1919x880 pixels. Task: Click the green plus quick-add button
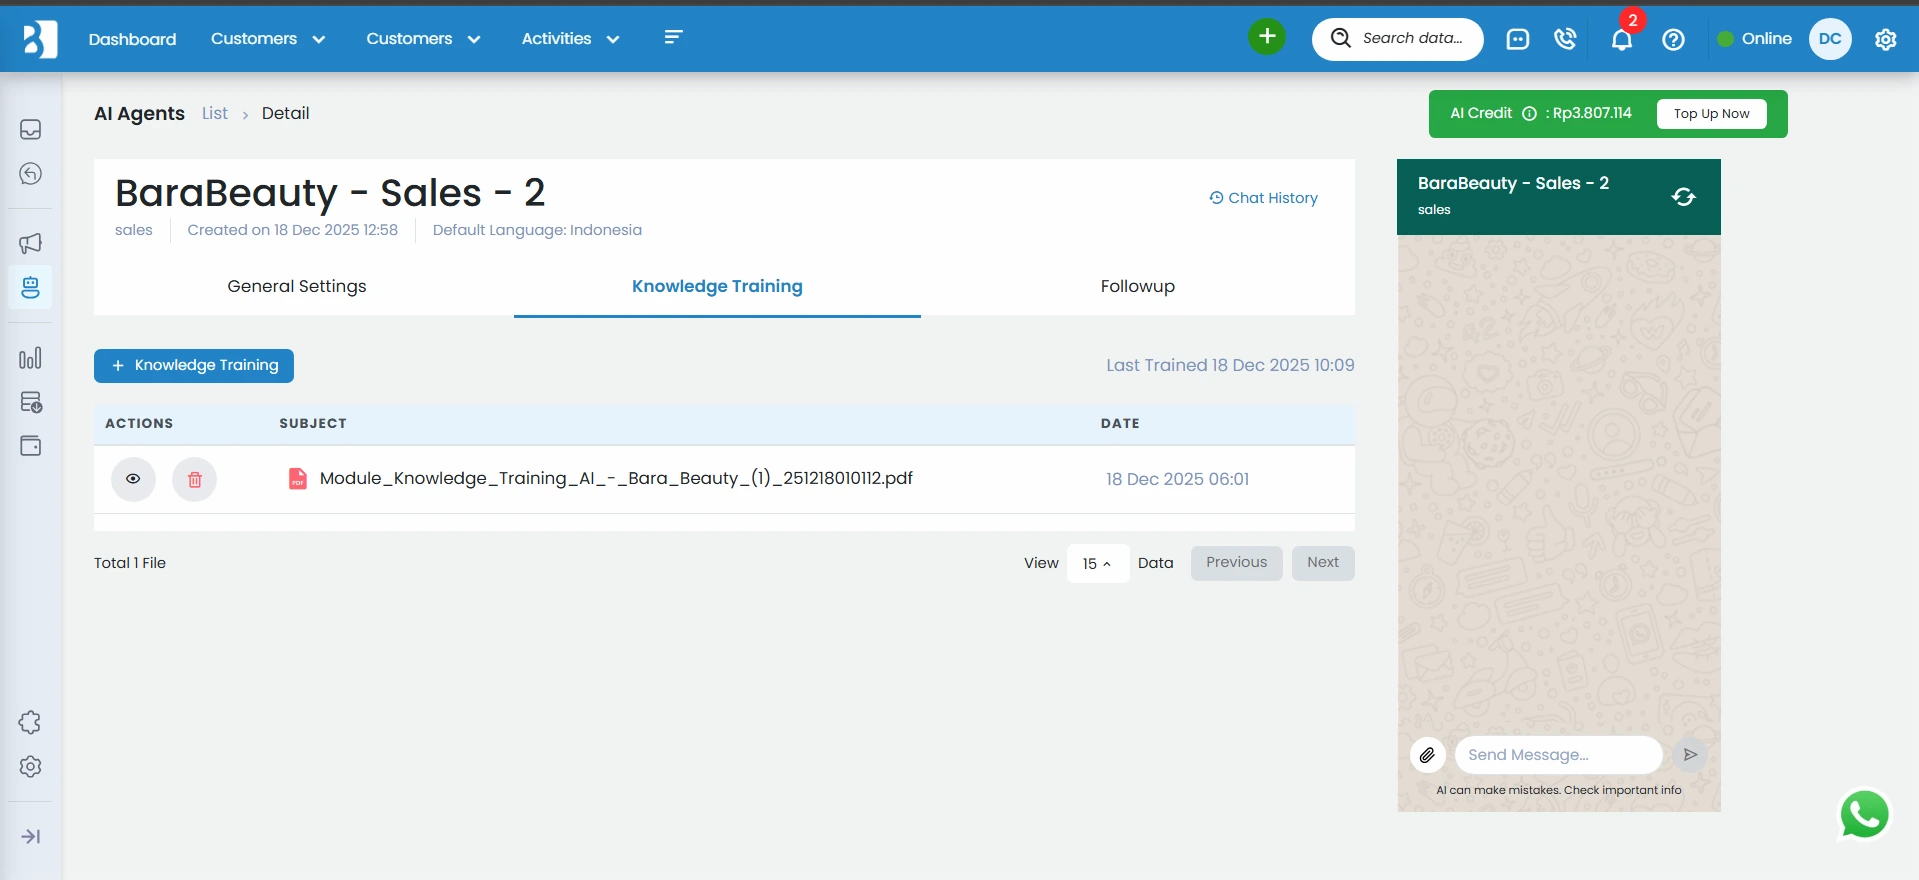1266,38
